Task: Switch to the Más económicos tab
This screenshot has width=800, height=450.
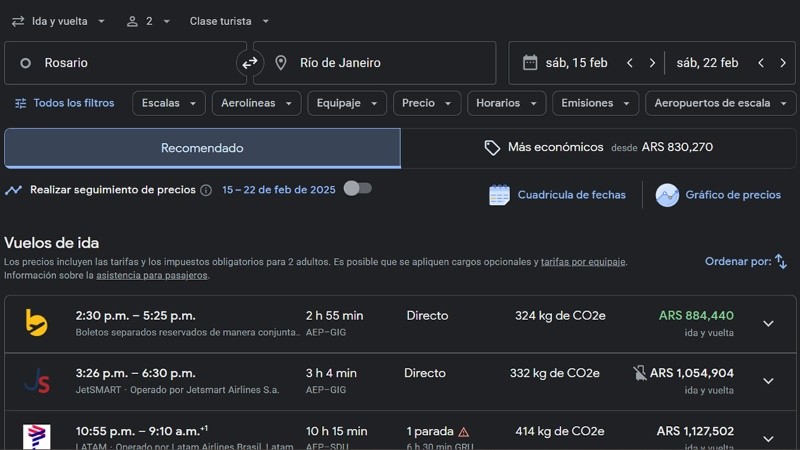Action: tap(598, 148)
